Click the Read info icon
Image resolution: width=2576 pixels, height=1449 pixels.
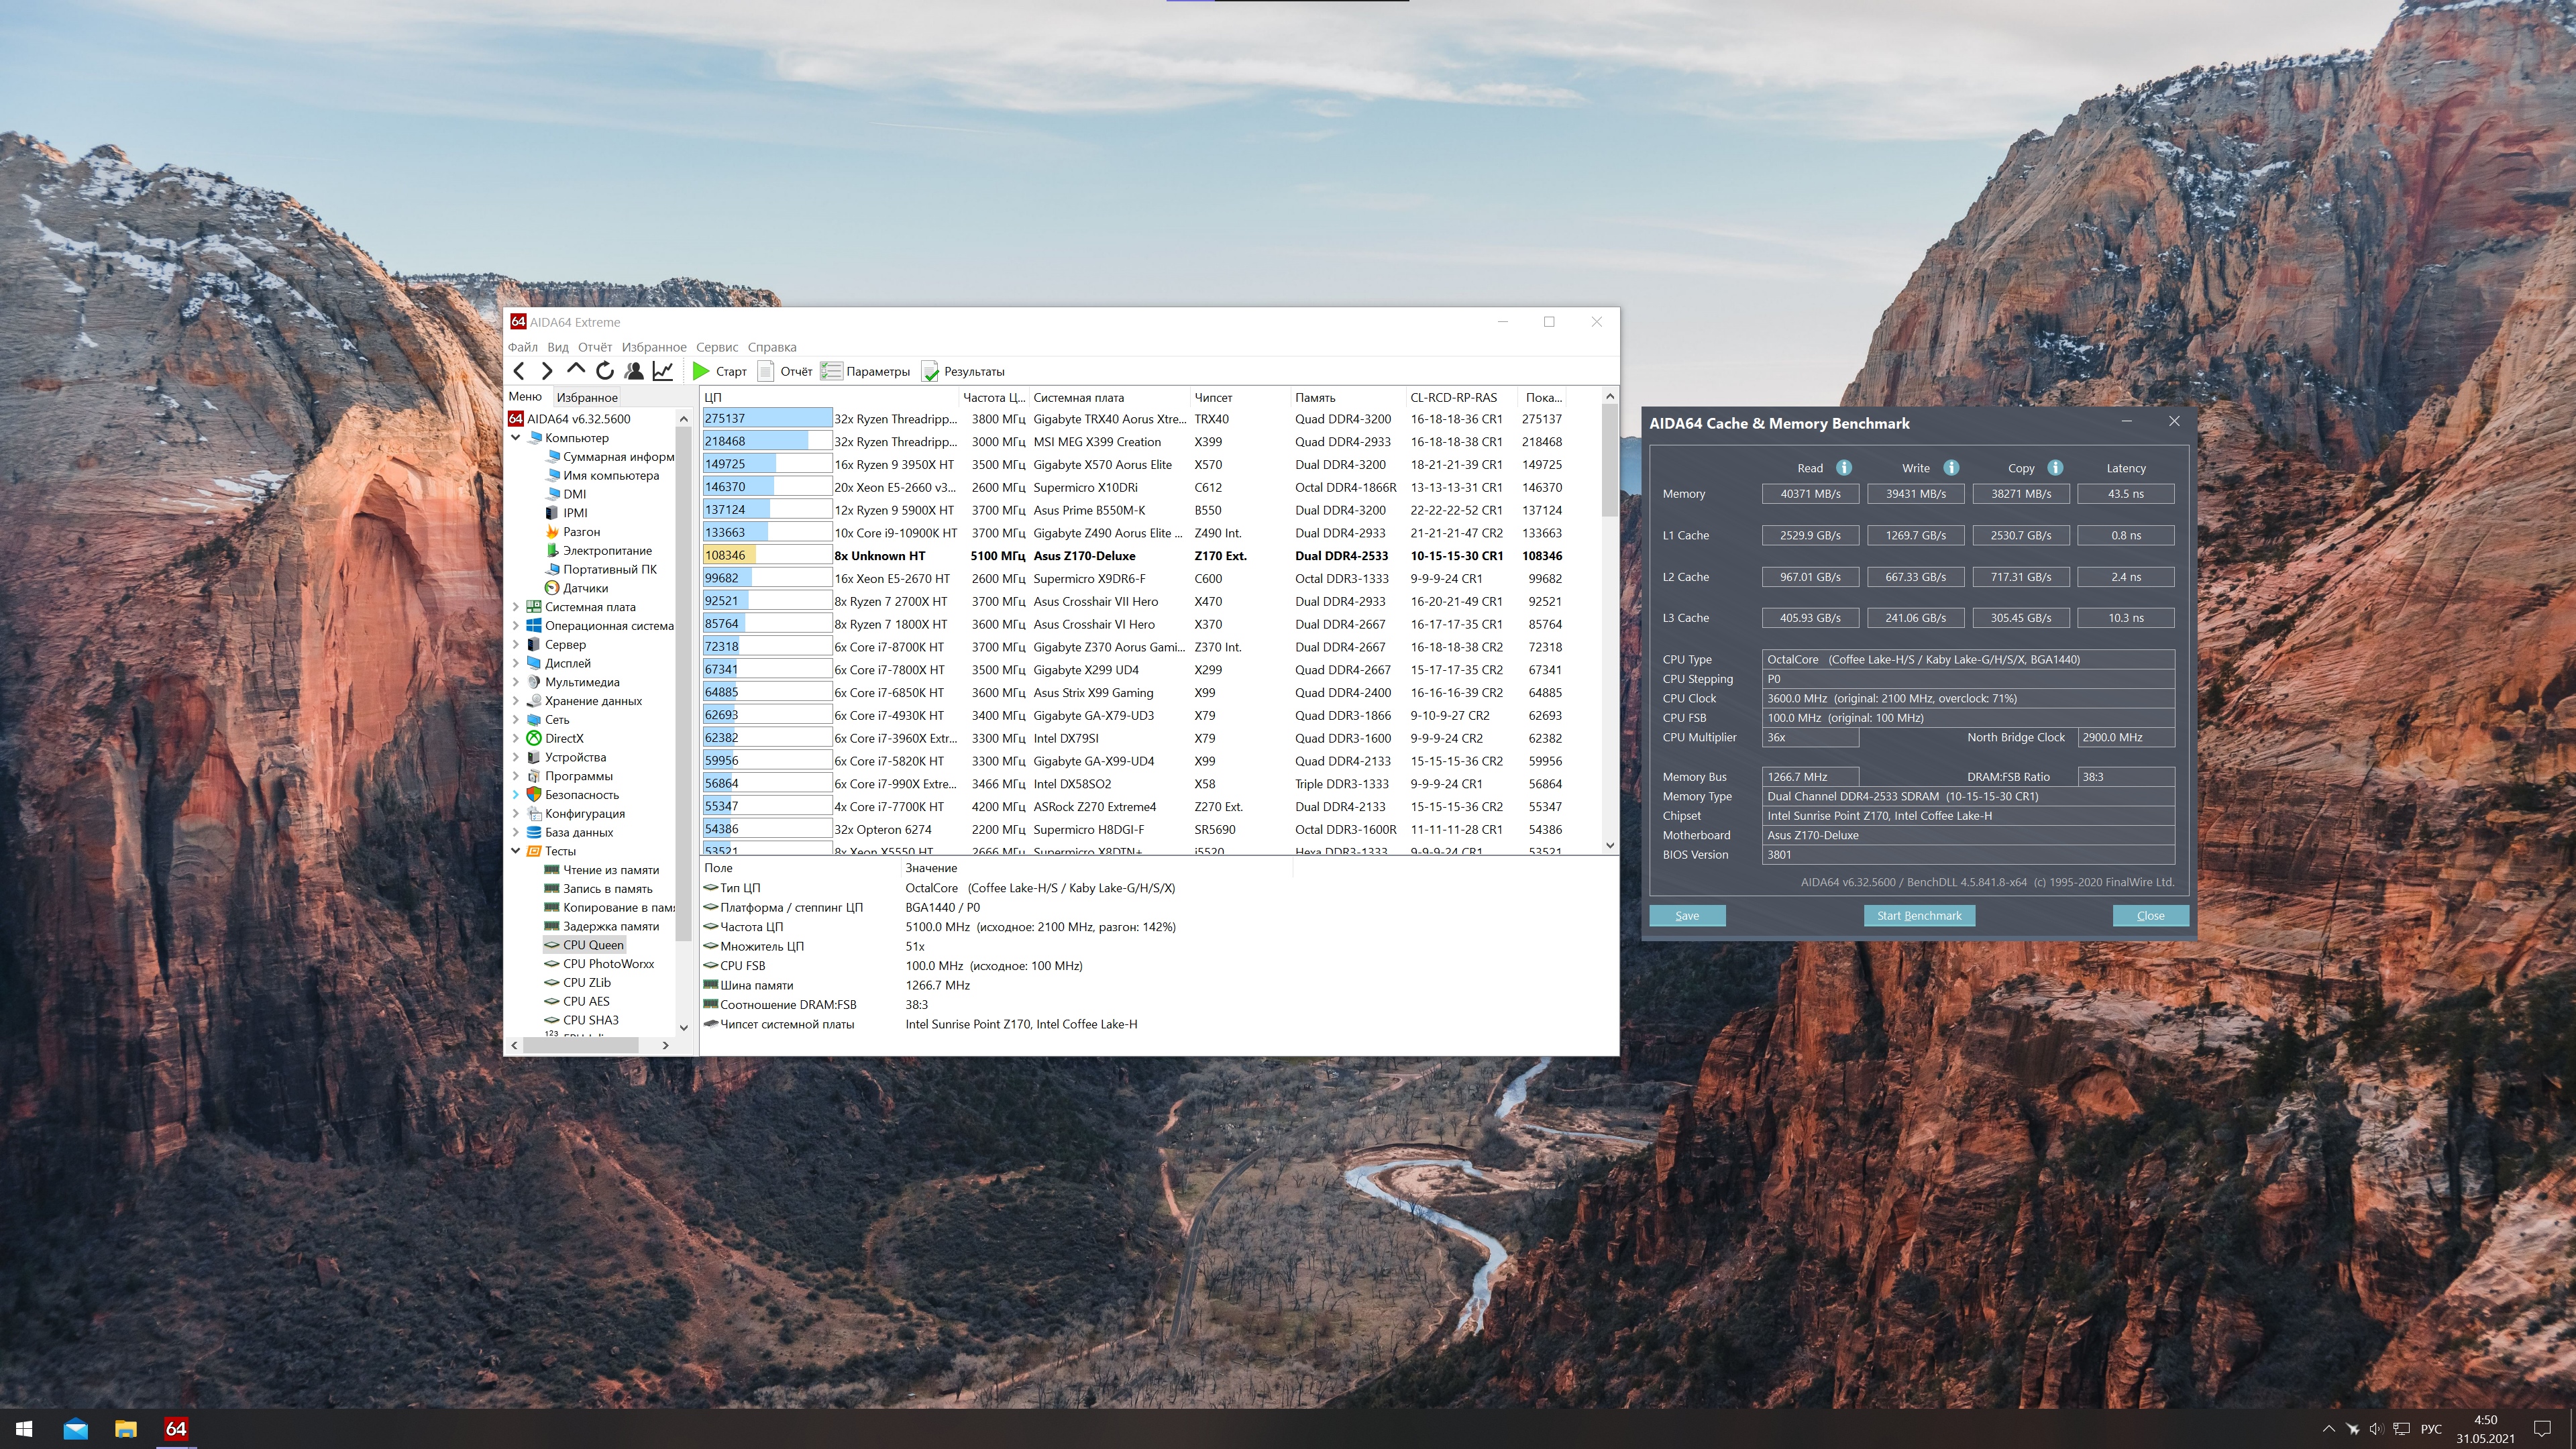coord(1844,468)
